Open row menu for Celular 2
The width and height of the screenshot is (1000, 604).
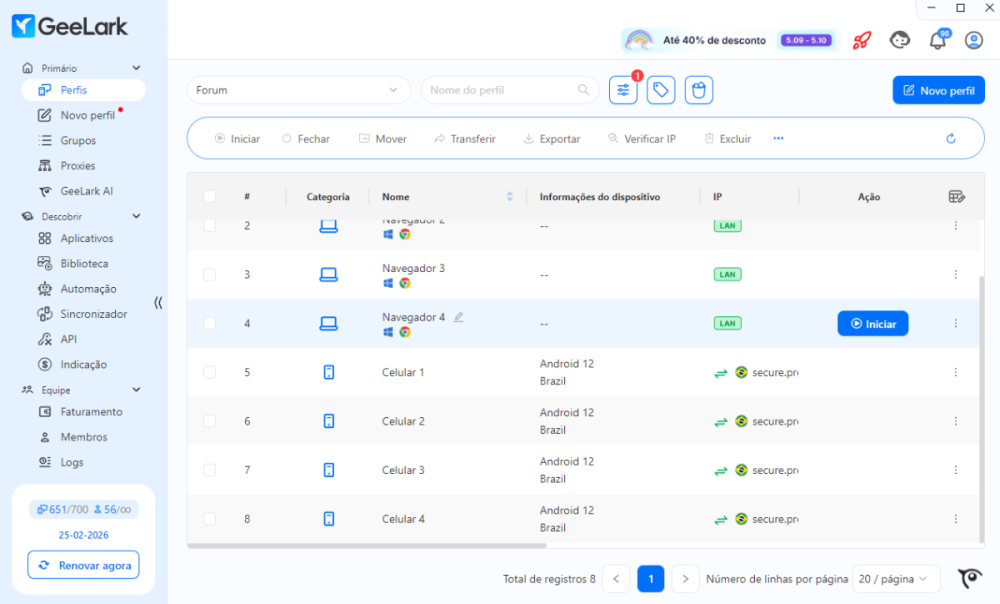(955, 421)
